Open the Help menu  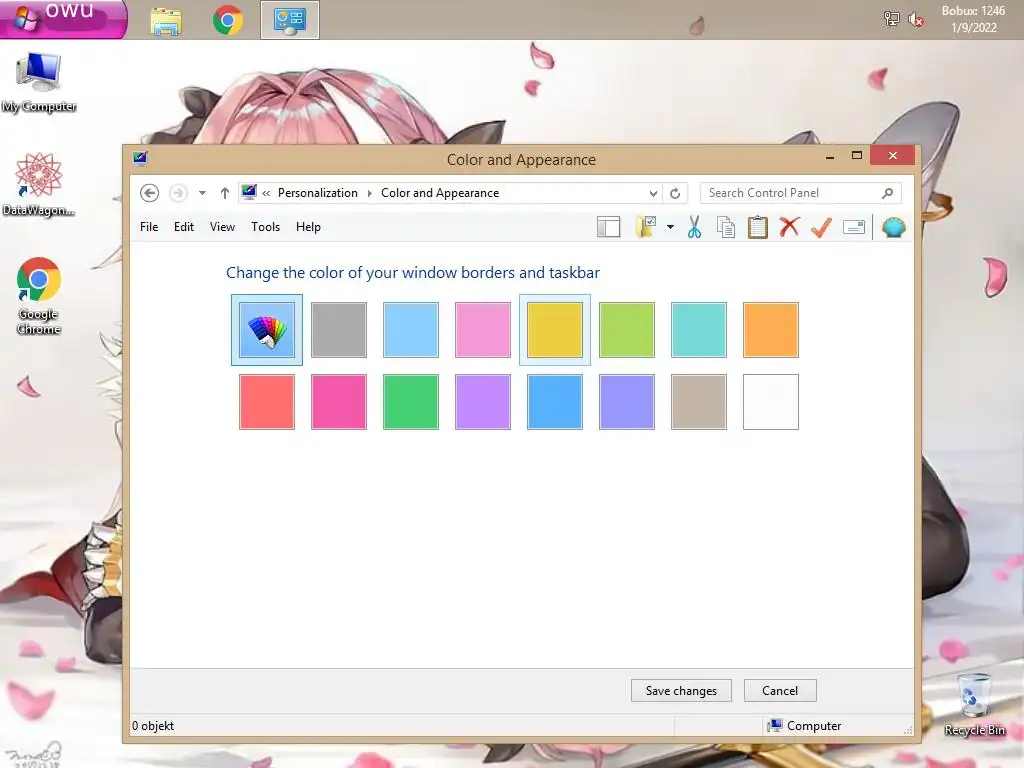coord(308,227)
